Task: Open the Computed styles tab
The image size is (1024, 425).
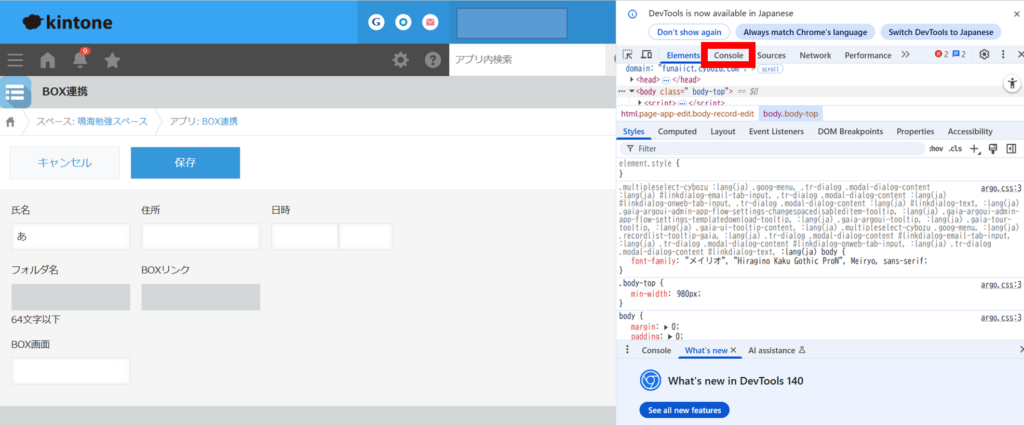Action: pos(677,131)
